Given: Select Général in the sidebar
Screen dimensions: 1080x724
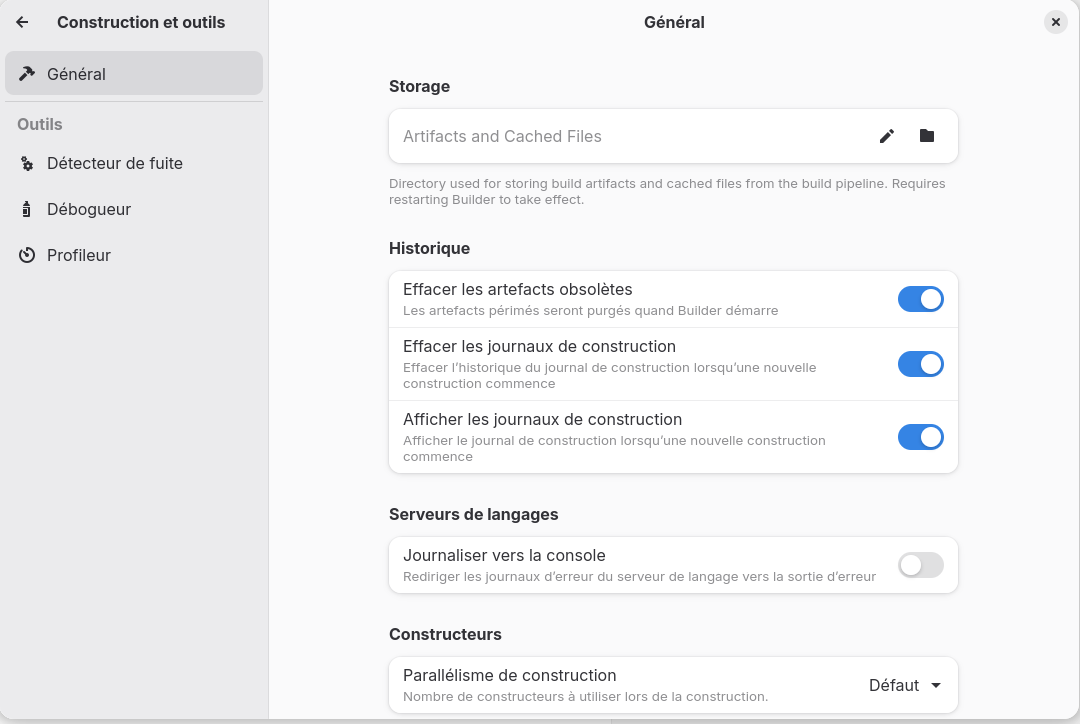Looking at the screenshot, I should coord(134,73).
